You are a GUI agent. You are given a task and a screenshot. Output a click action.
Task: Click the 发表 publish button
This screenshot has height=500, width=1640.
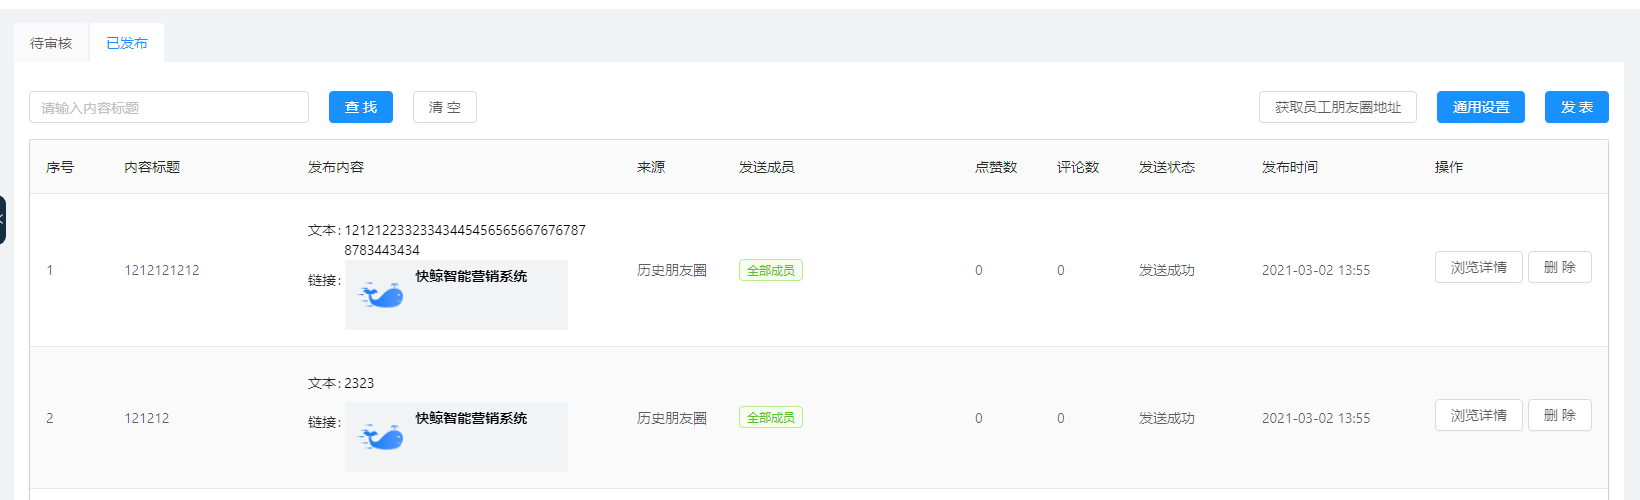point(1577,107)
